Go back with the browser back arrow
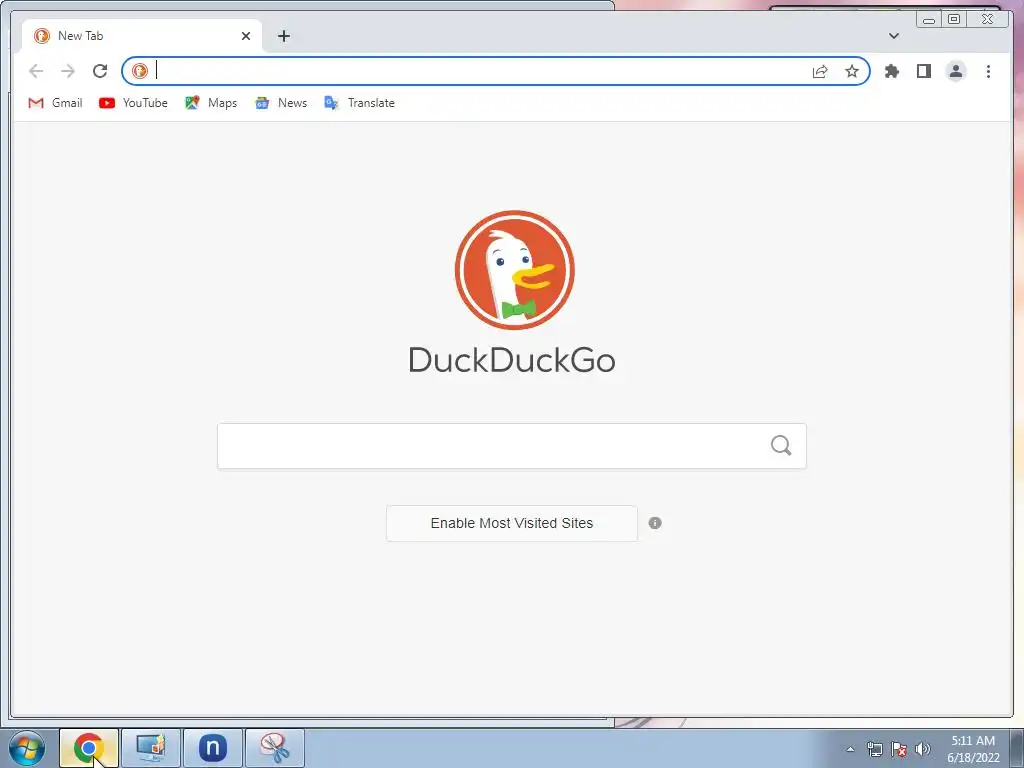This screenshot has width=1024, height=768. [36, 71]
